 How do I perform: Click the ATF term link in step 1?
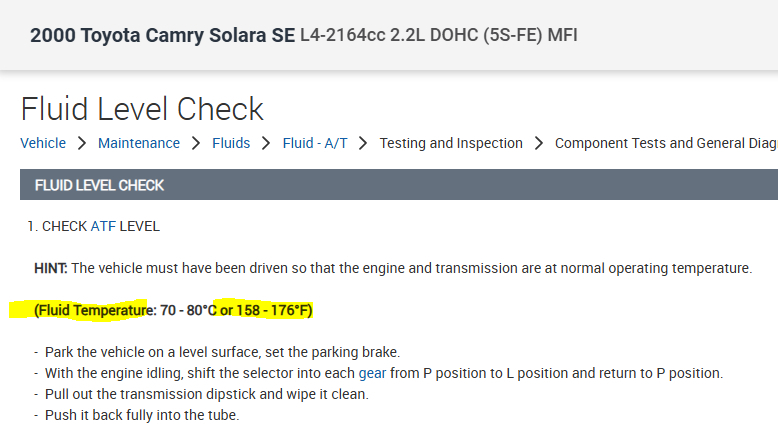coord(103,226)
